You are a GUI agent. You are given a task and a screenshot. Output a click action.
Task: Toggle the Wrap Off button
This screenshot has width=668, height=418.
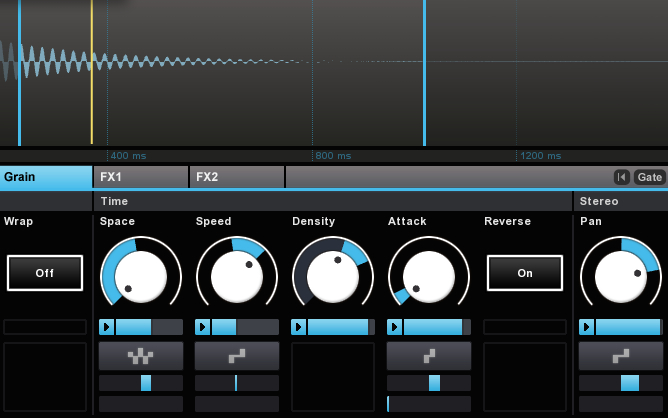[45, 273]
